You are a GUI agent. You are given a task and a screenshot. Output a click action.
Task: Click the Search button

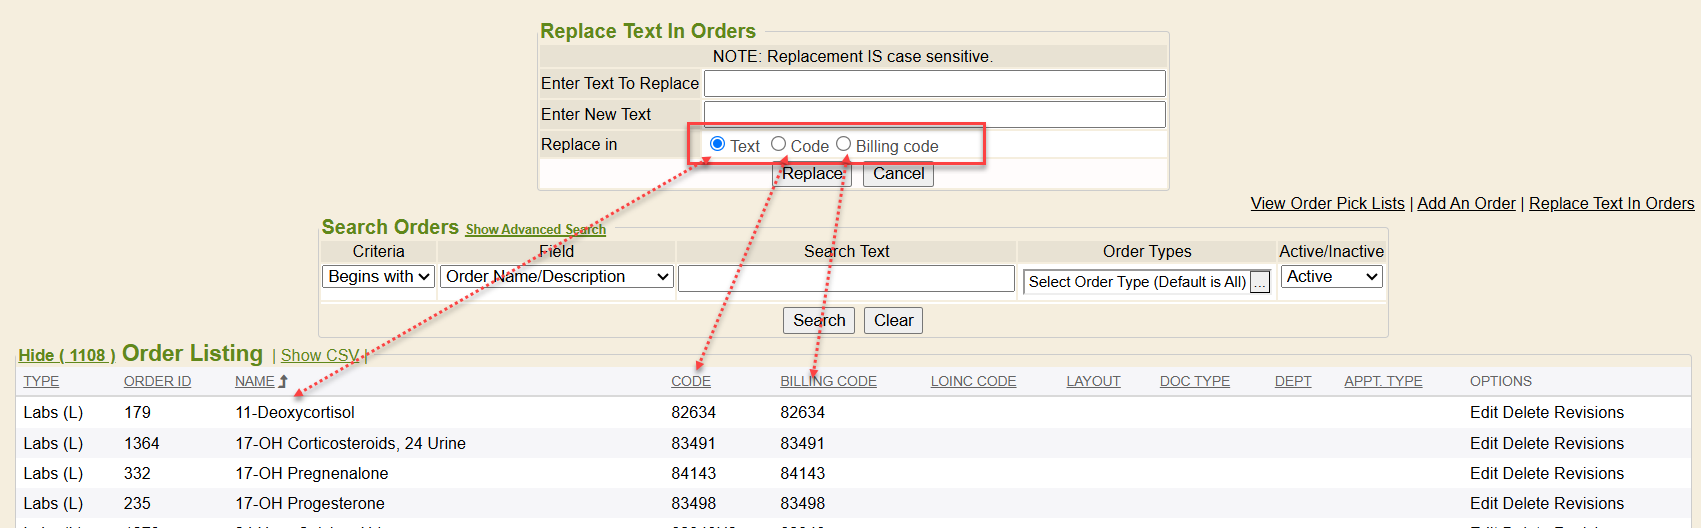pyautogui.click(x=818, y=320)
